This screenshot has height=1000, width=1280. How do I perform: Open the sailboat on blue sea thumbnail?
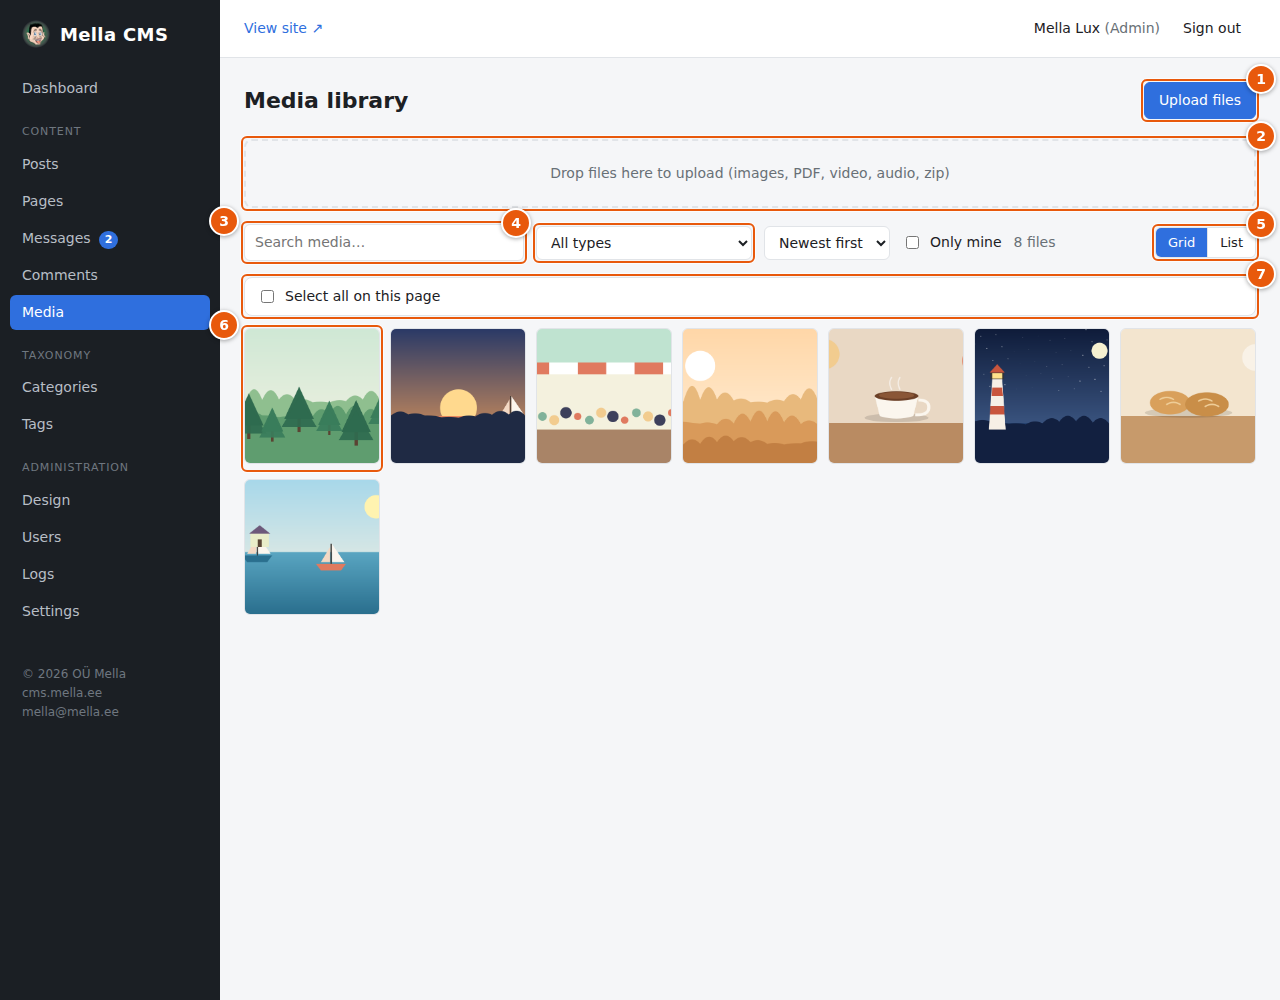pyautogui.click(x=312, y=547)
